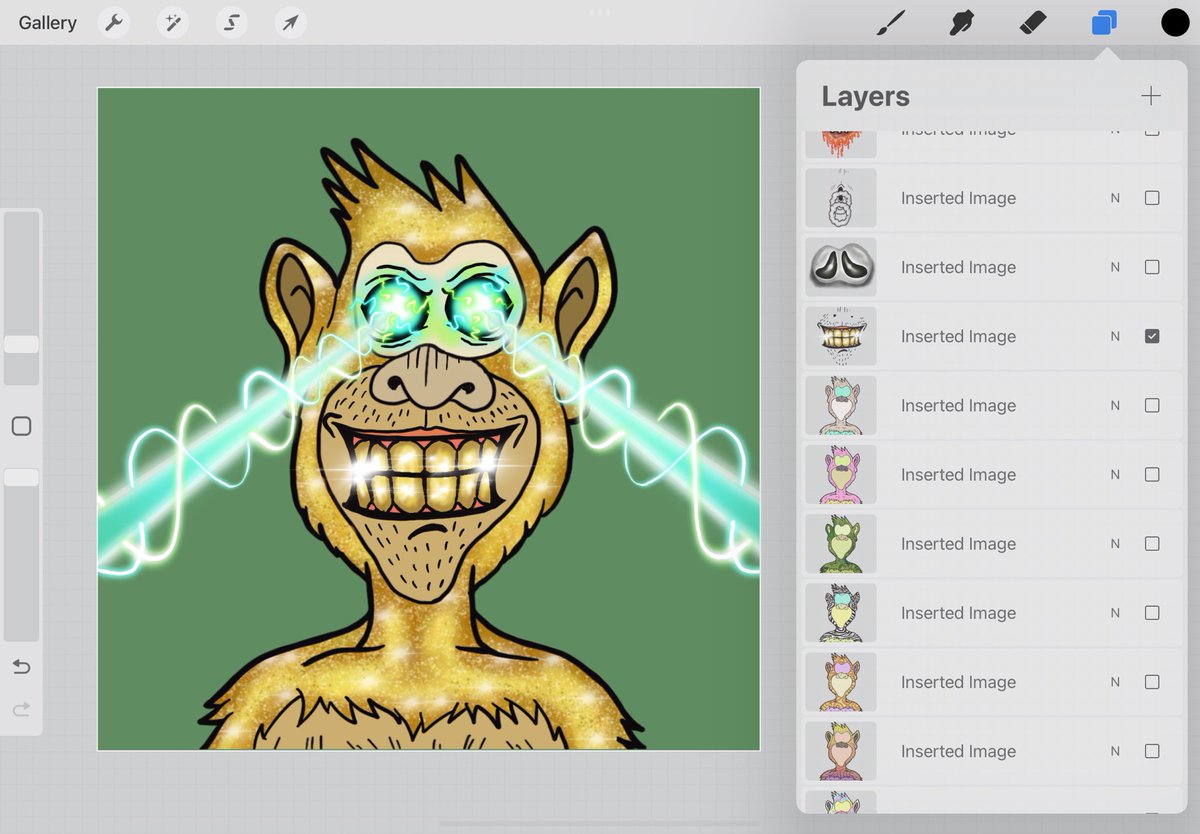Screen dimensions: 1200x834
Task: Open blend mode N of pink ape layer
Action: coord(1115,474)
